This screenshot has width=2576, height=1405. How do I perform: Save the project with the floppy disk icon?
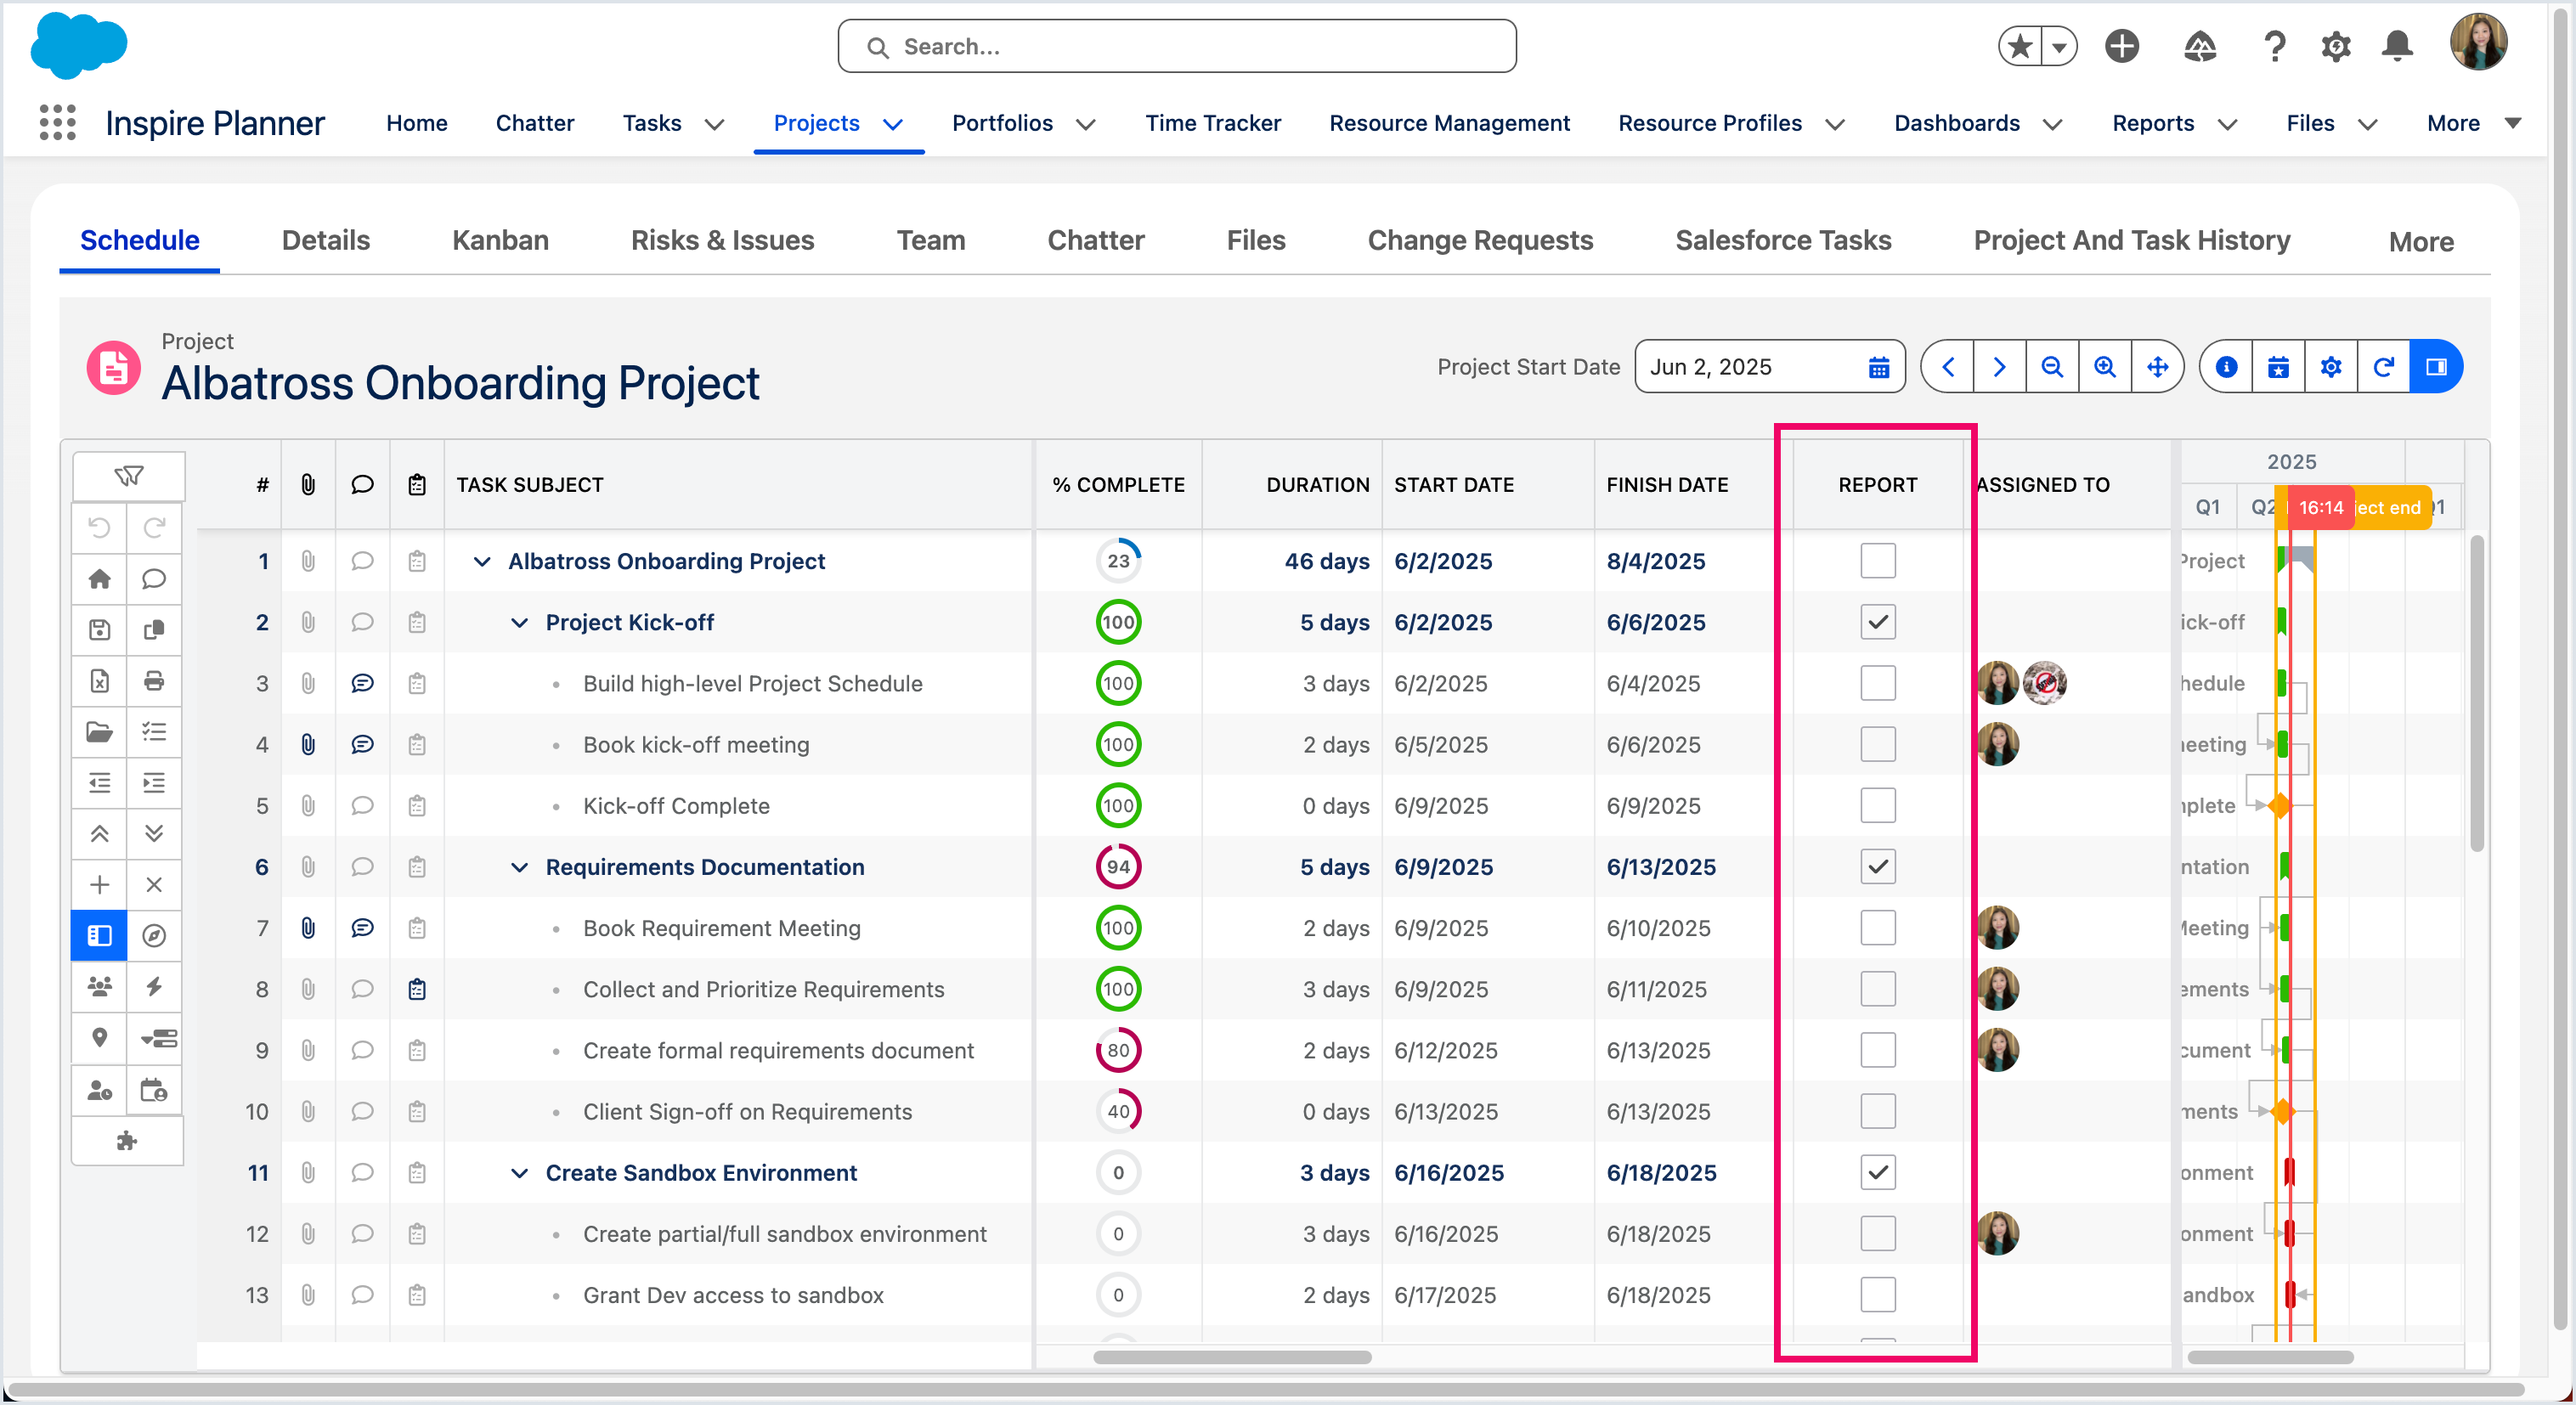tap(100, 630)
